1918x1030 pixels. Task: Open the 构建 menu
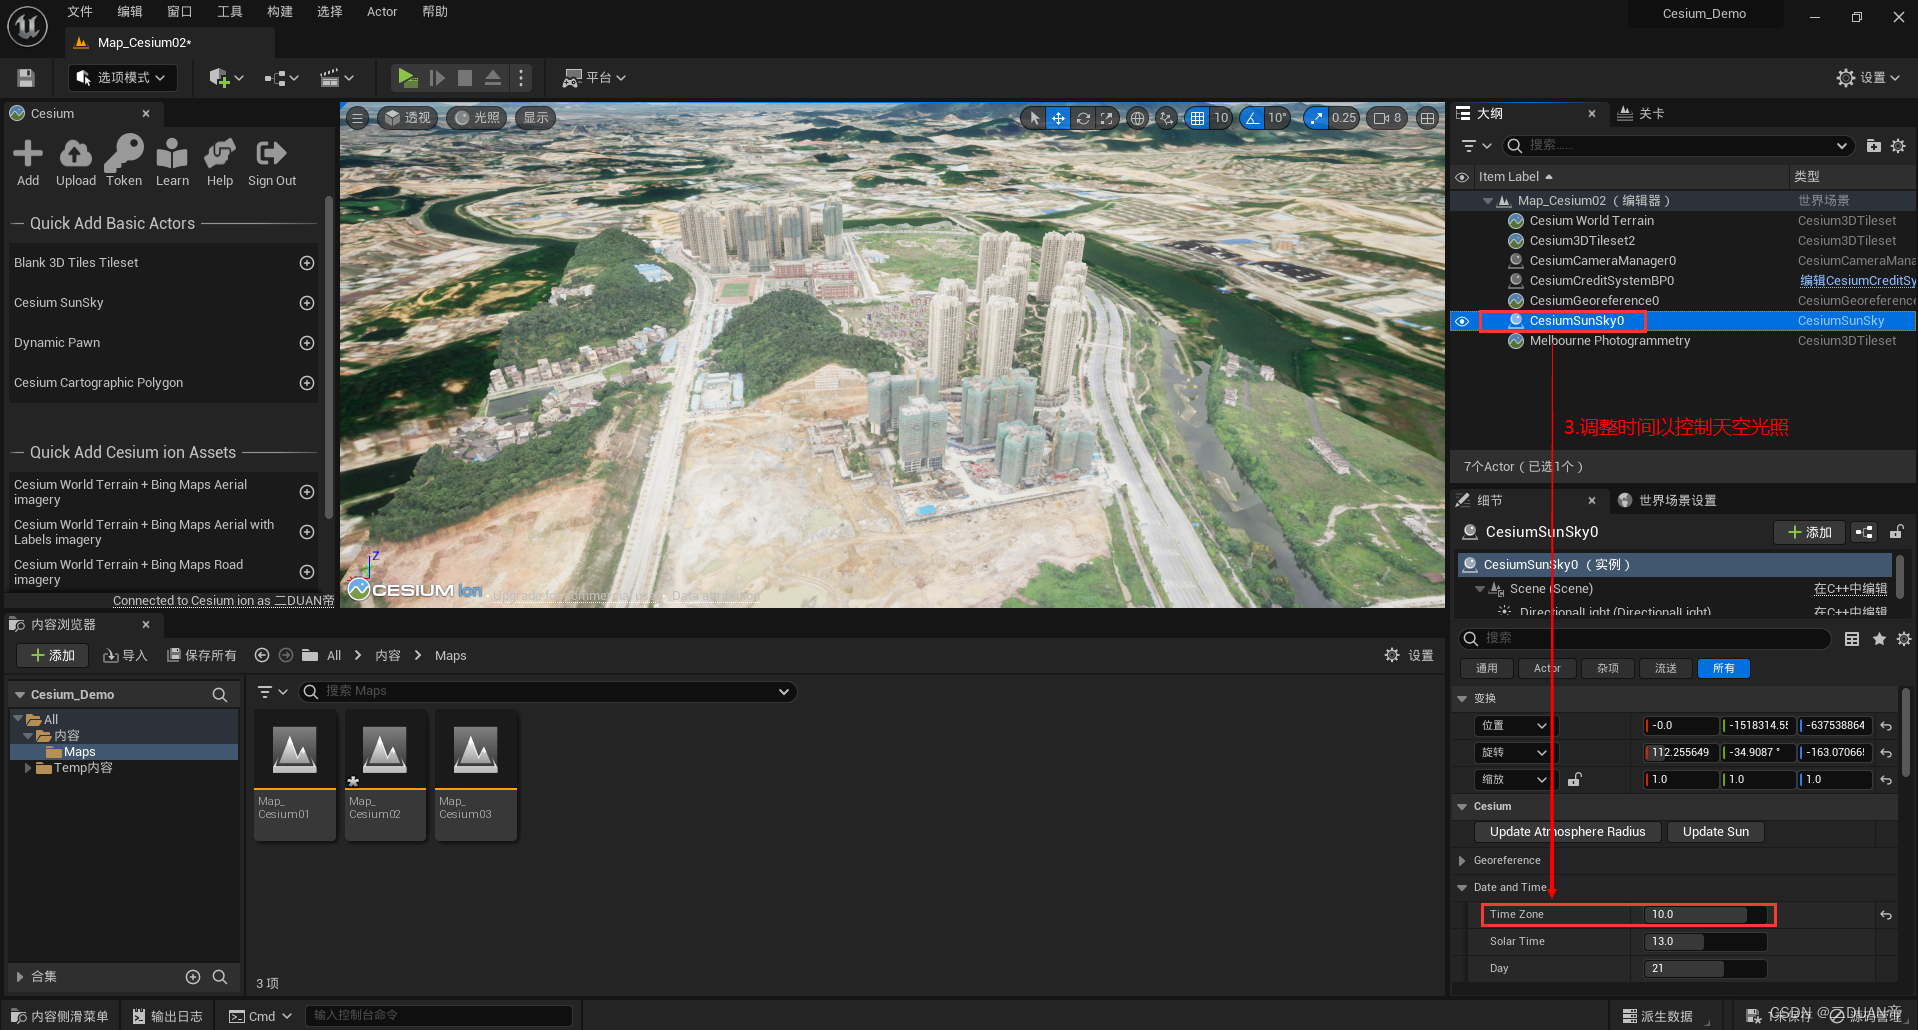click(x=280, y=12)
